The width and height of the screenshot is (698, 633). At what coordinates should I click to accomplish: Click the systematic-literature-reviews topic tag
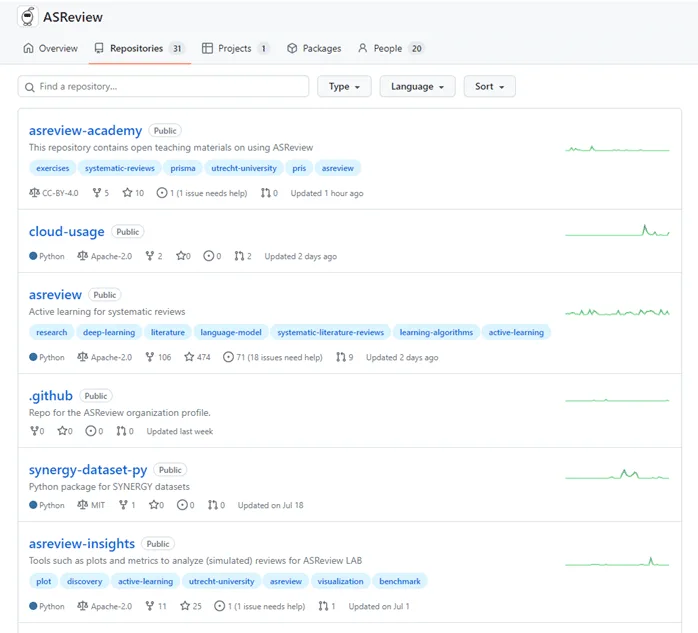(331, 333)
